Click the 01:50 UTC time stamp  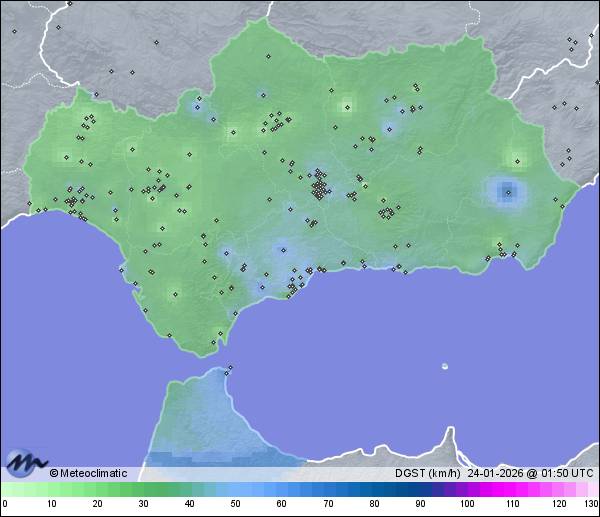(565, 473)
